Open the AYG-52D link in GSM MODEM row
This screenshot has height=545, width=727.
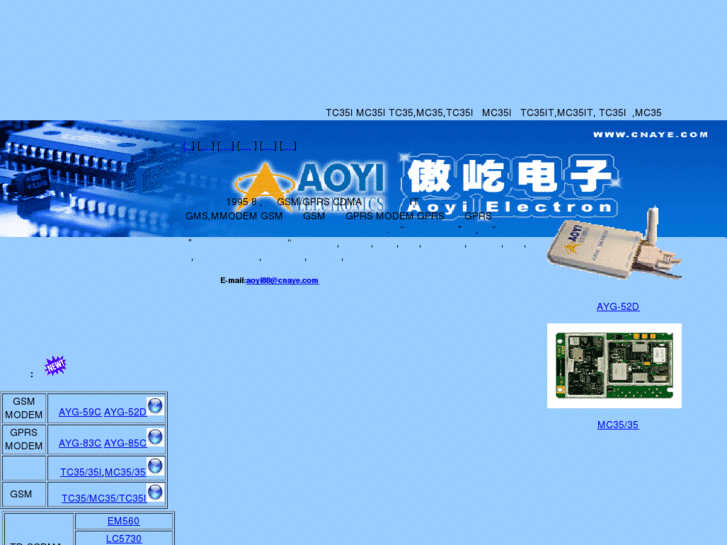[125, 412]
